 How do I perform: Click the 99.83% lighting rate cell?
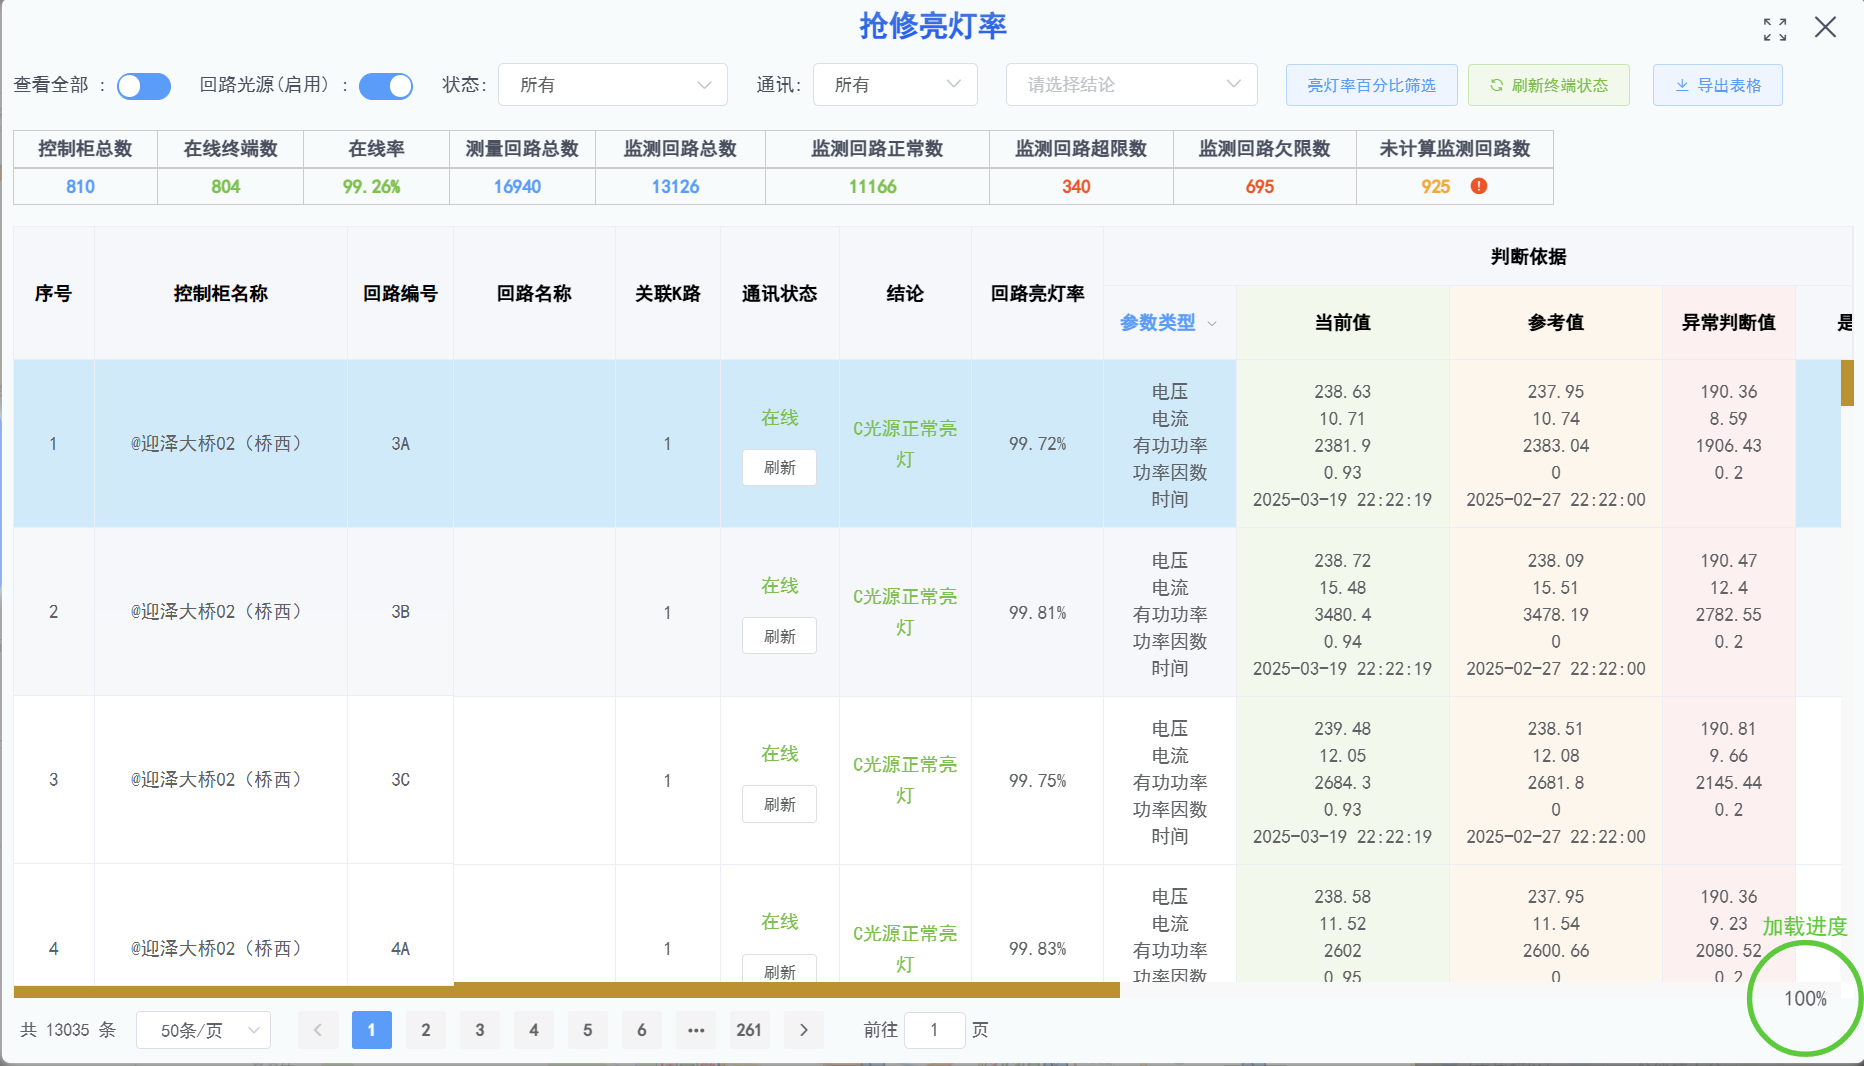1037,949
